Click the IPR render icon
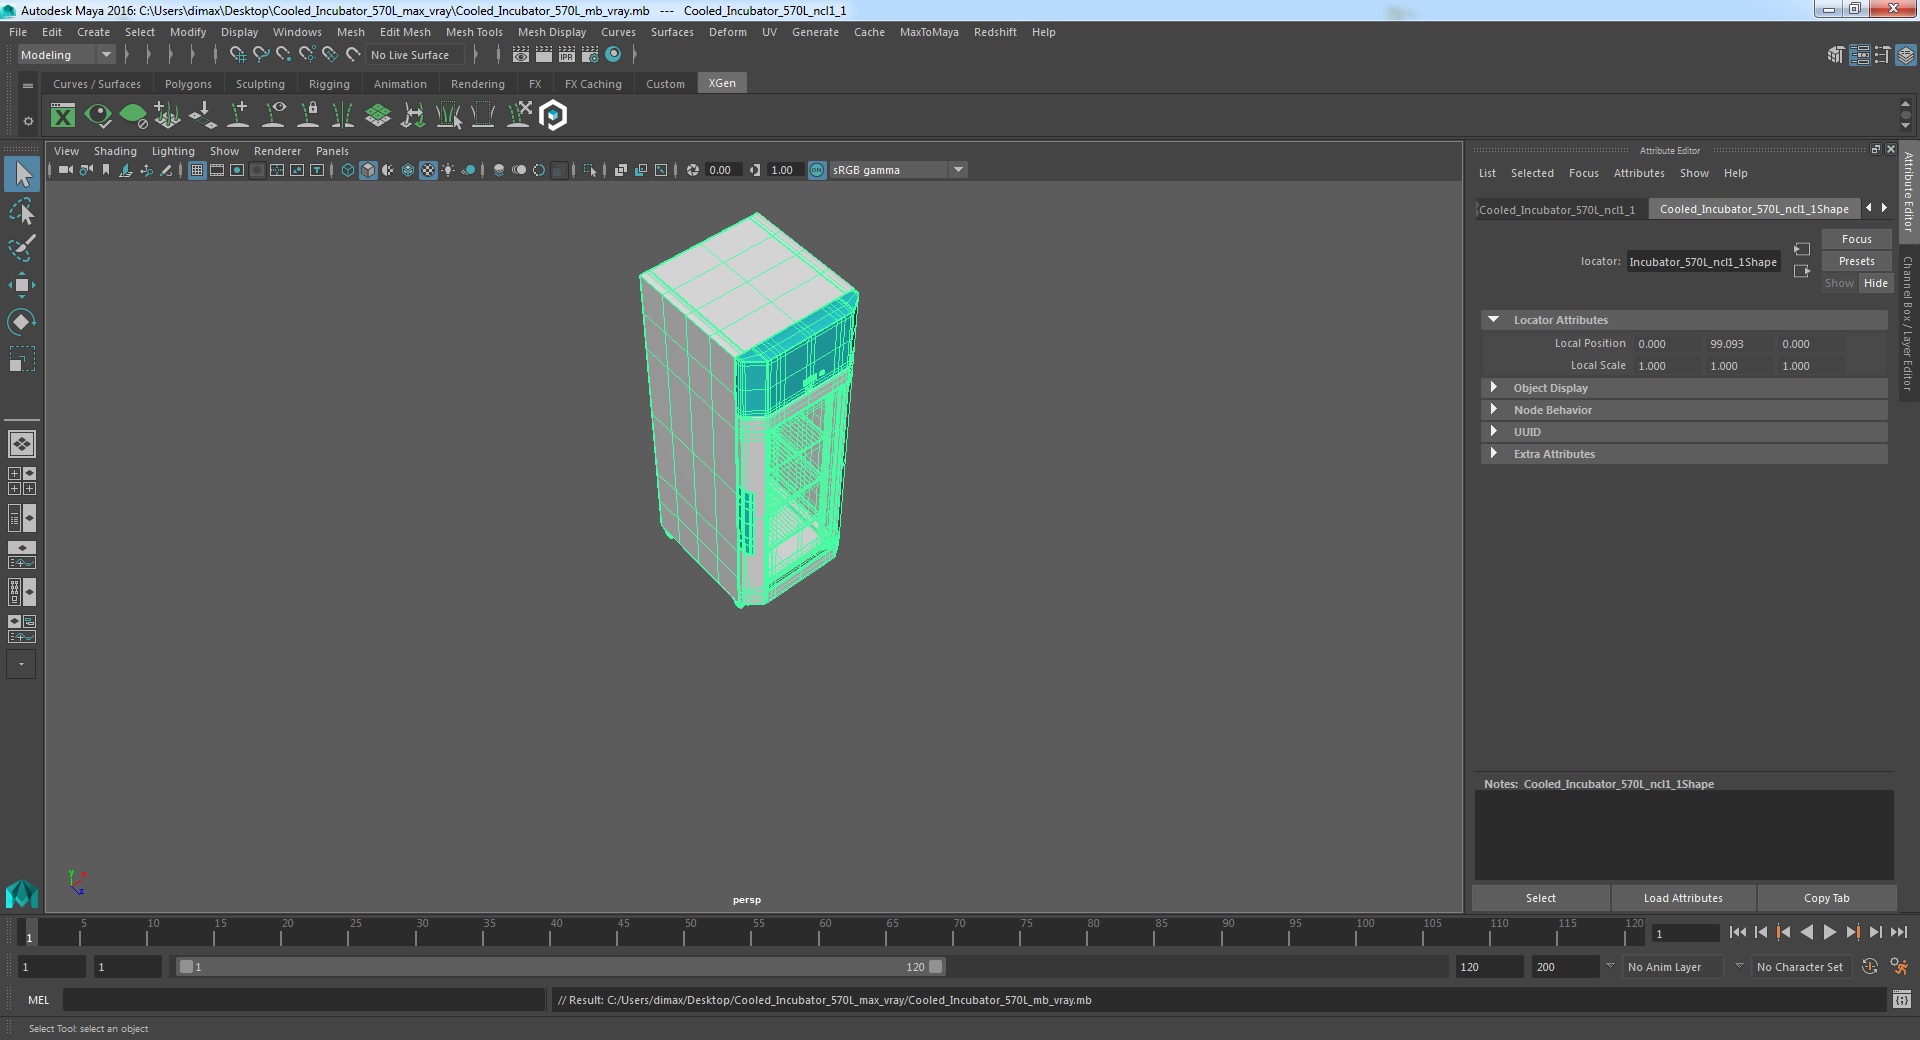Viewport: 1920px width, 1040px height. 567,55
